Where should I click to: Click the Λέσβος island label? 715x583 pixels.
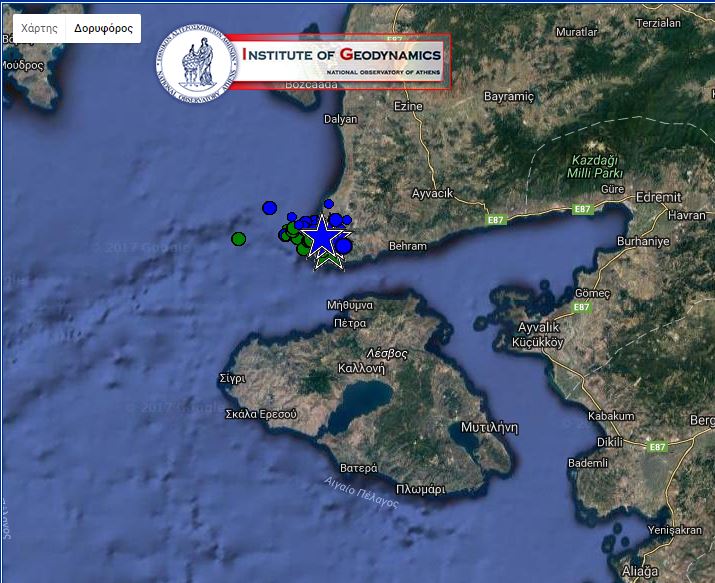387,353
